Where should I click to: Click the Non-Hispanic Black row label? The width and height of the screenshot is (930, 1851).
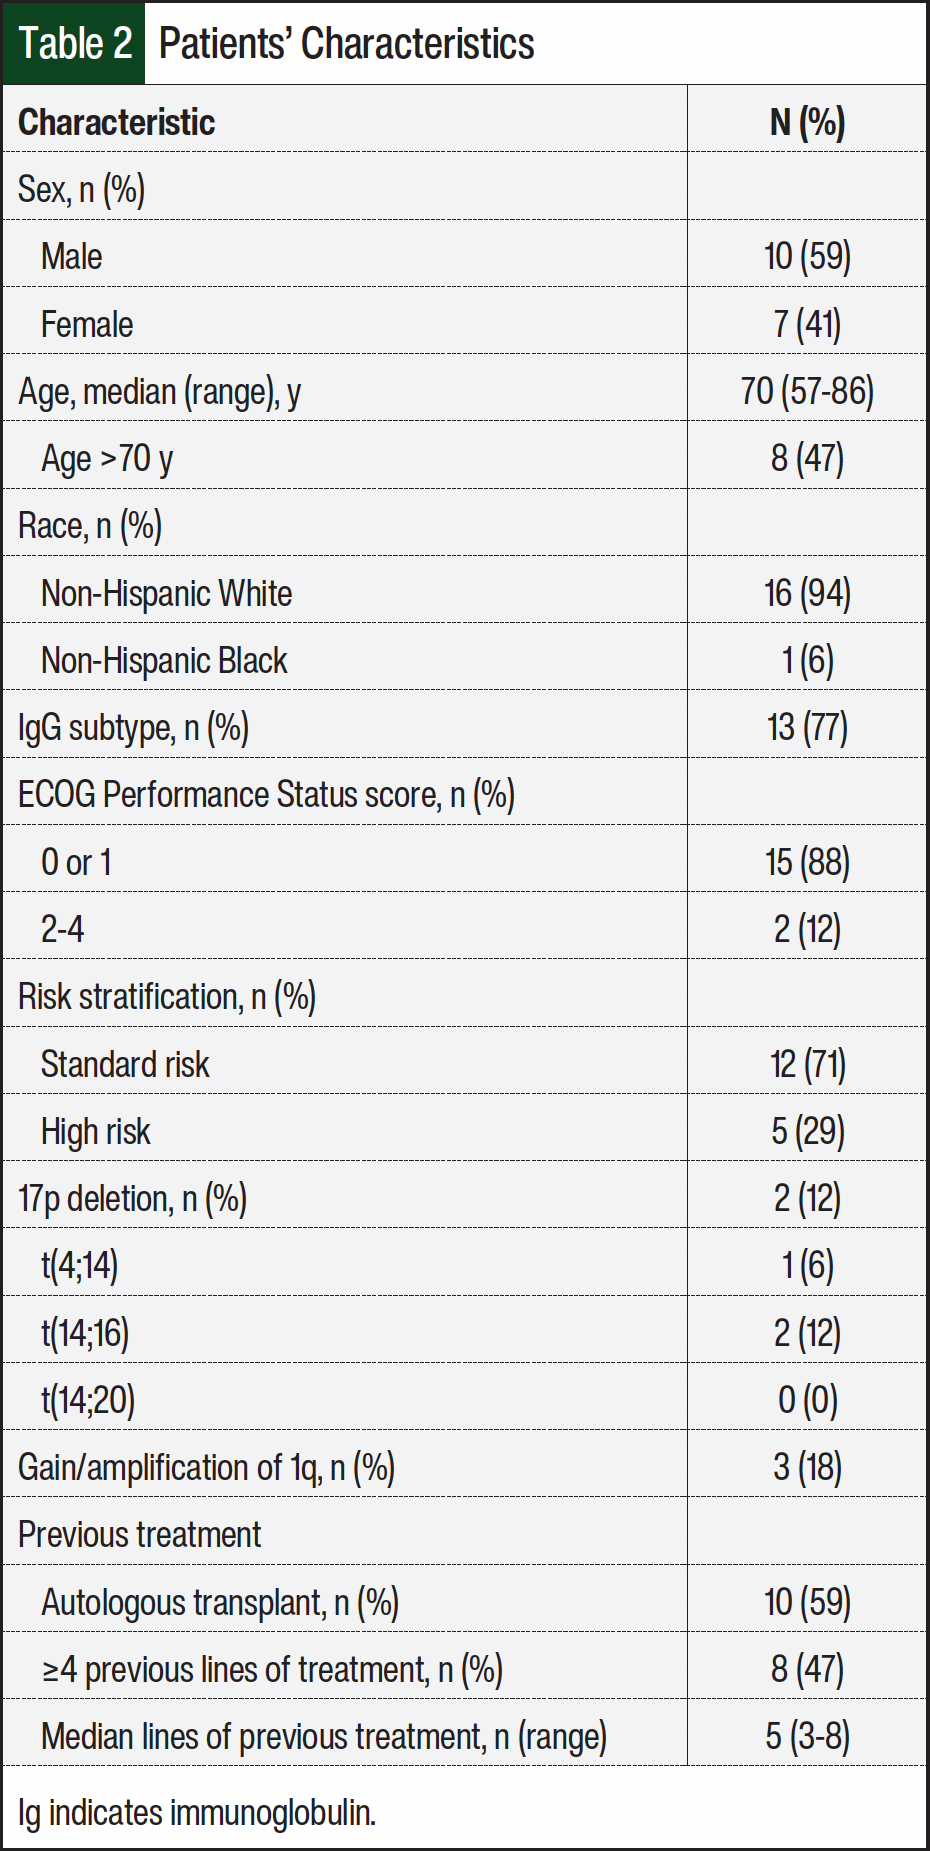pos(164,660)
